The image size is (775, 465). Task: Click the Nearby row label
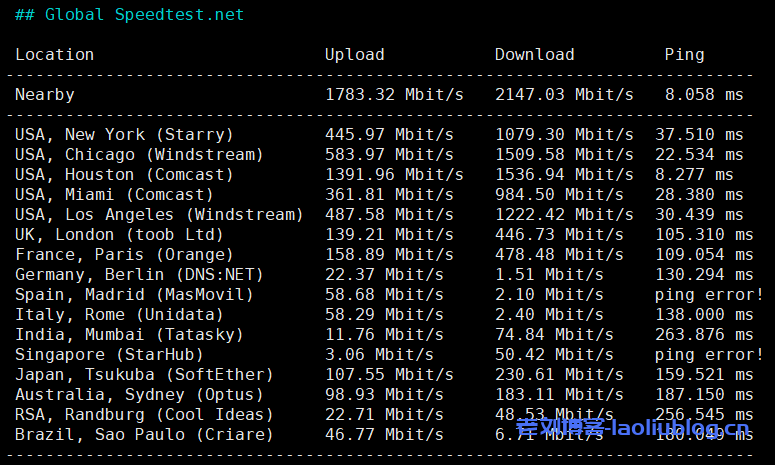[44, 95]
